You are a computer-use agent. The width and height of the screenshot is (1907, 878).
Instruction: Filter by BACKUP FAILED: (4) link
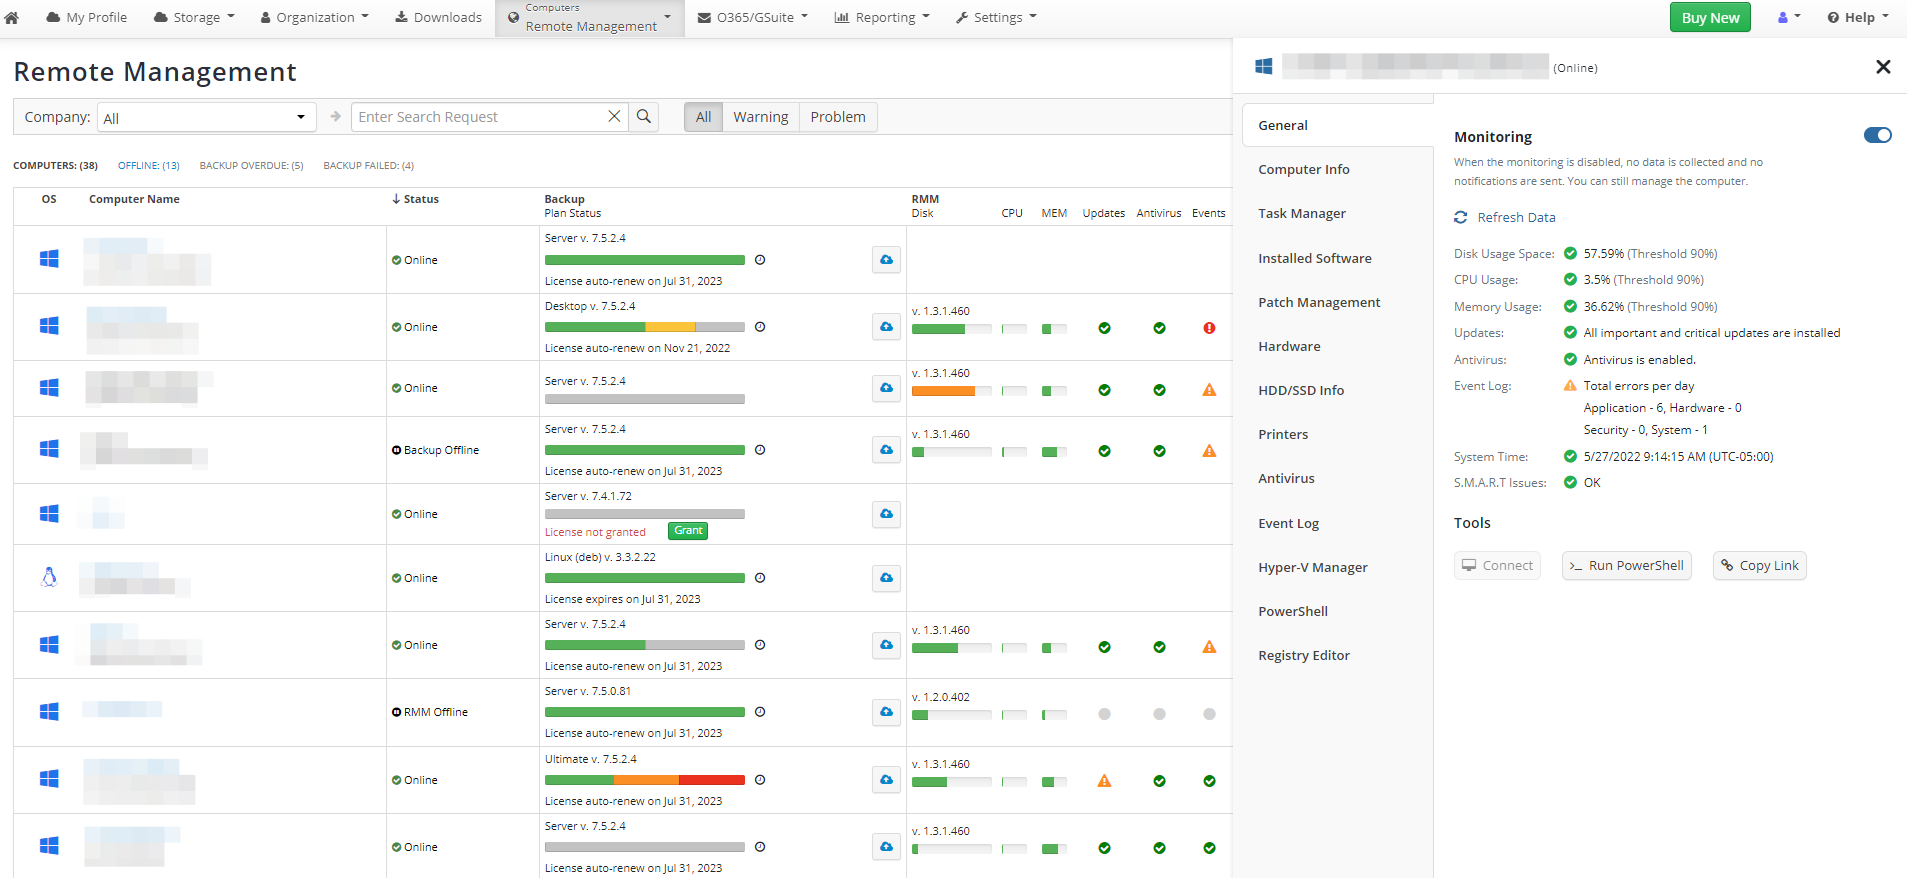[x=368, y=166]
